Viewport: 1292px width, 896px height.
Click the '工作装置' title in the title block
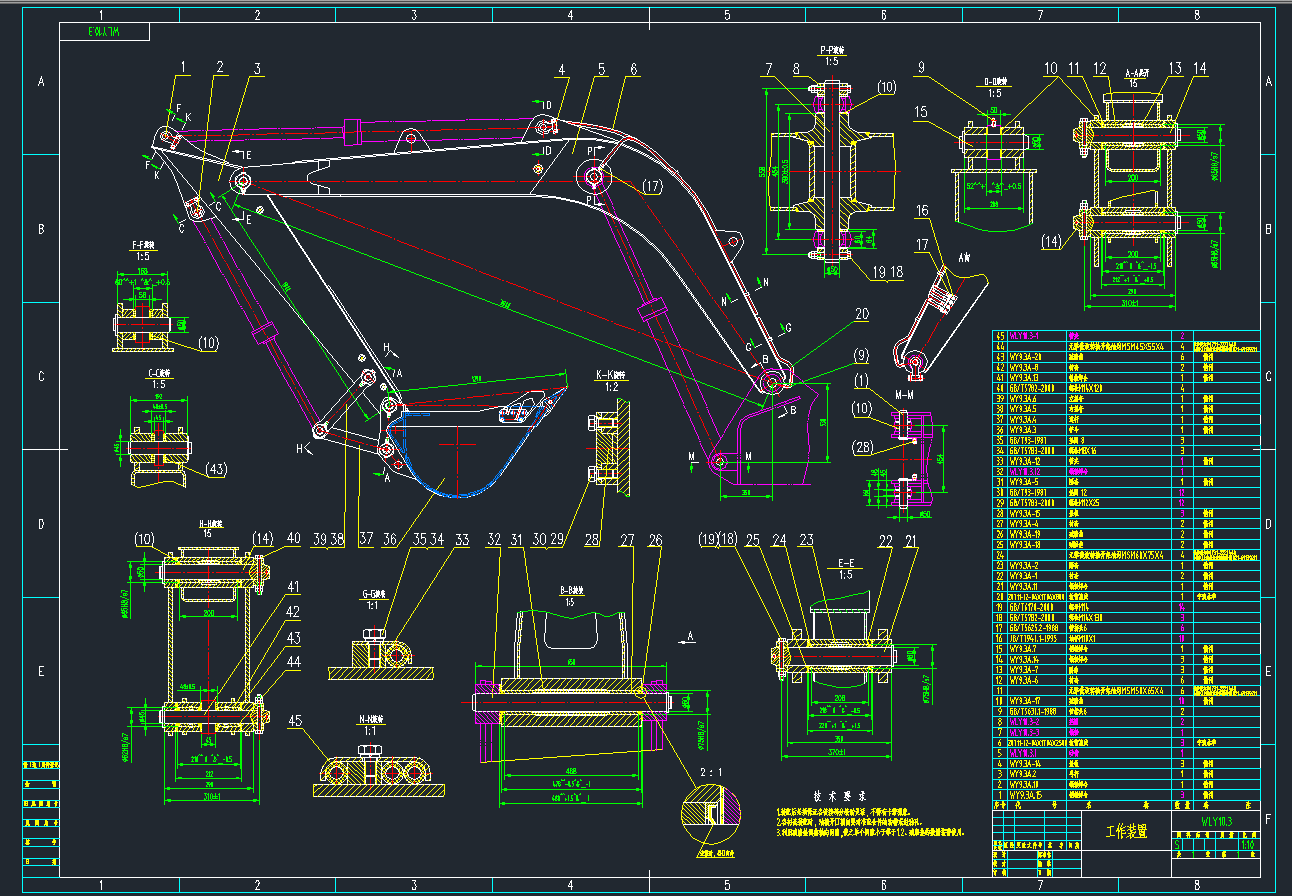pos(1125,830)
